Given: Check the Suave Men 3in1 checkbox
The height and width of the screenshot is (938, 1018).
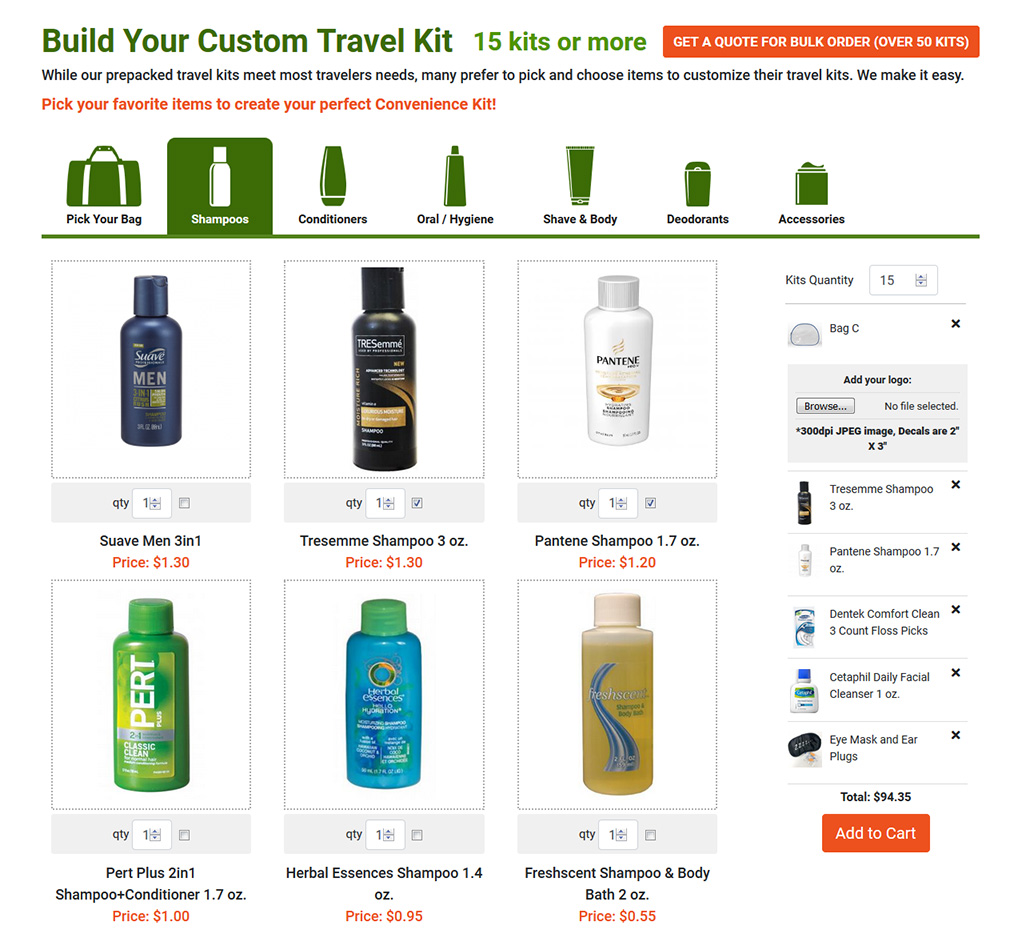Looking at the screenshot, I should pyautogui.click(x=184, y=503).
